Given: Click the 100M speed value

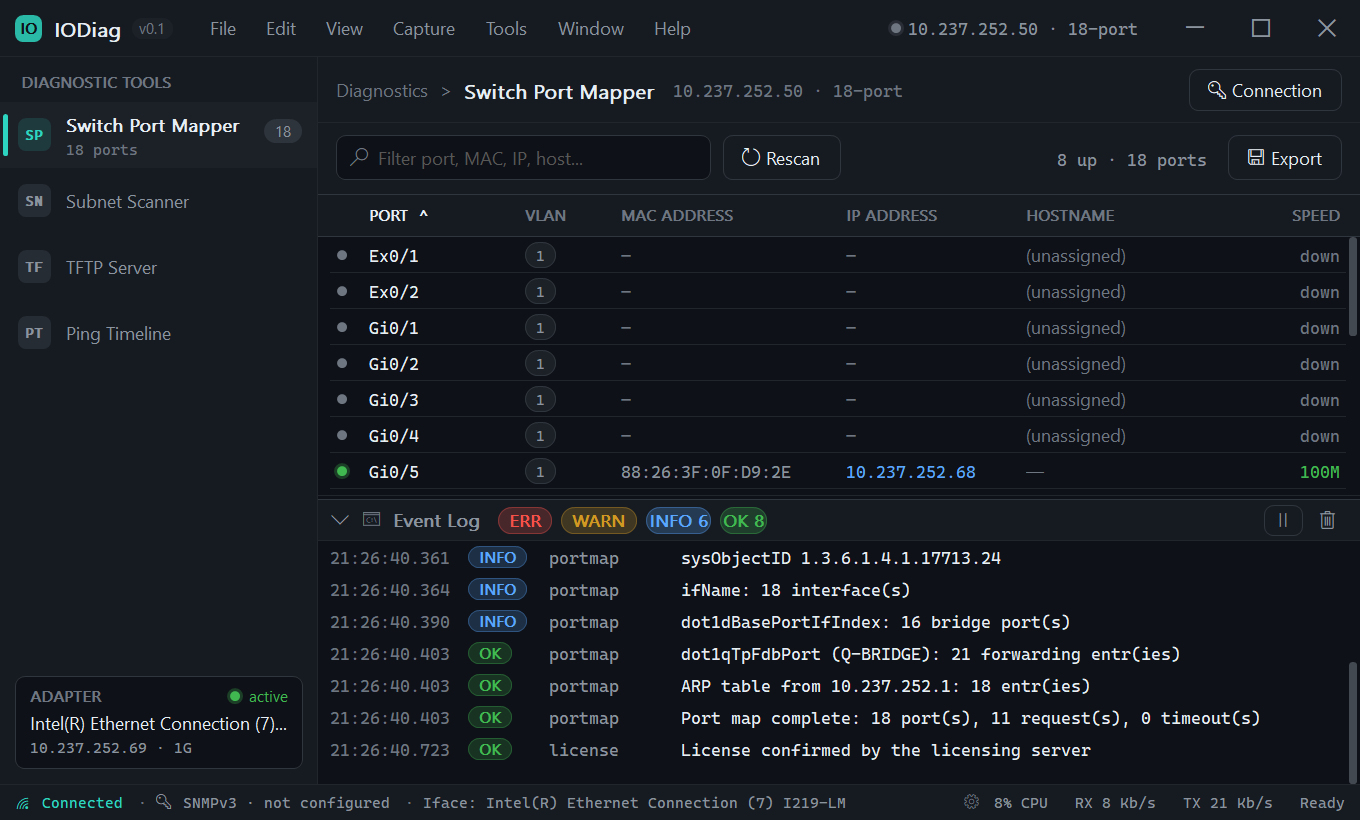Looking at the screenshot, I should pos(1320,471).
